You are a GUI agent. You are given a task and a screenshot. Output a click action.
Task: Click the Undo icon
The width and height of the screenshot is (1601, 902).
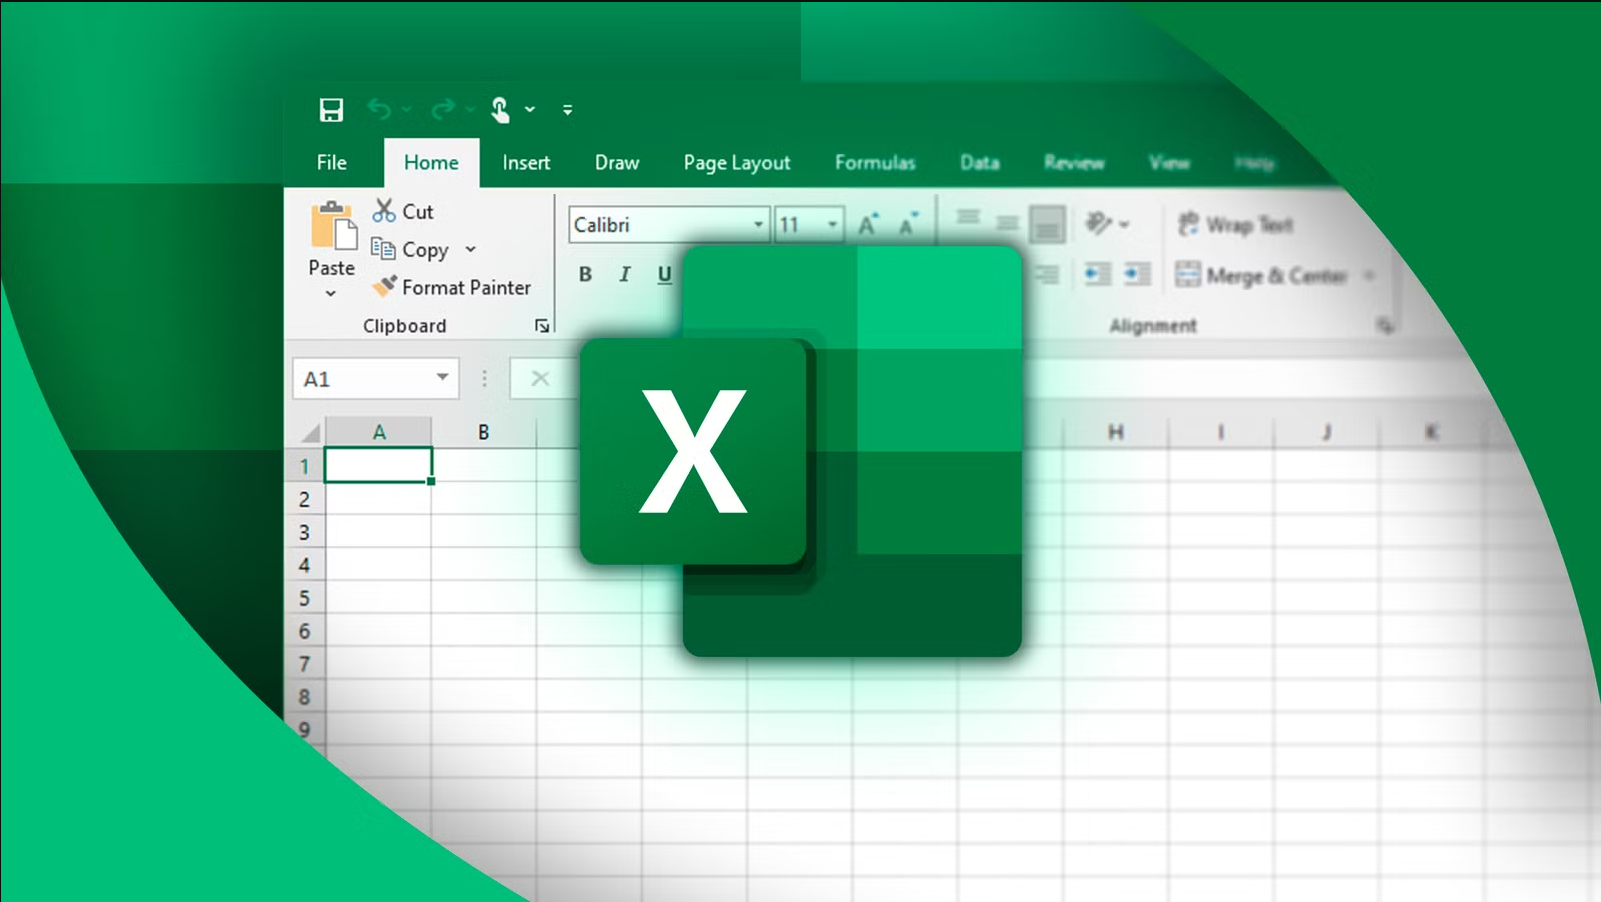[380, 108]
